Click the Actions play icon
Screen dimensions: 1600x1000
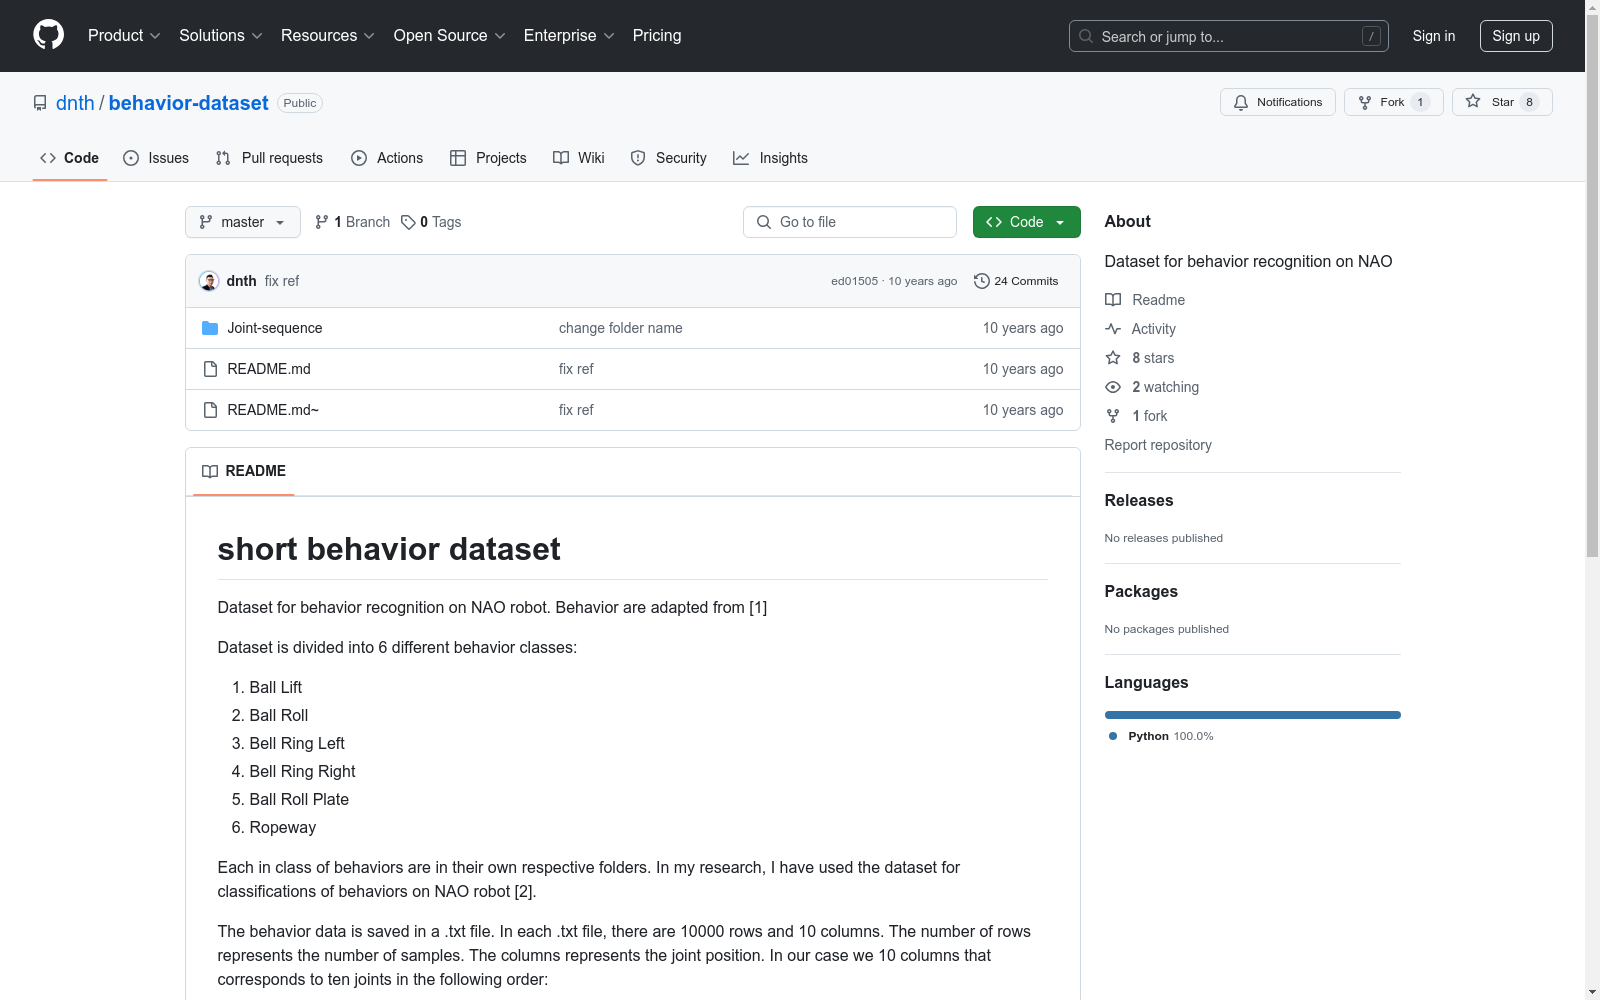click(x=359, y=158)
